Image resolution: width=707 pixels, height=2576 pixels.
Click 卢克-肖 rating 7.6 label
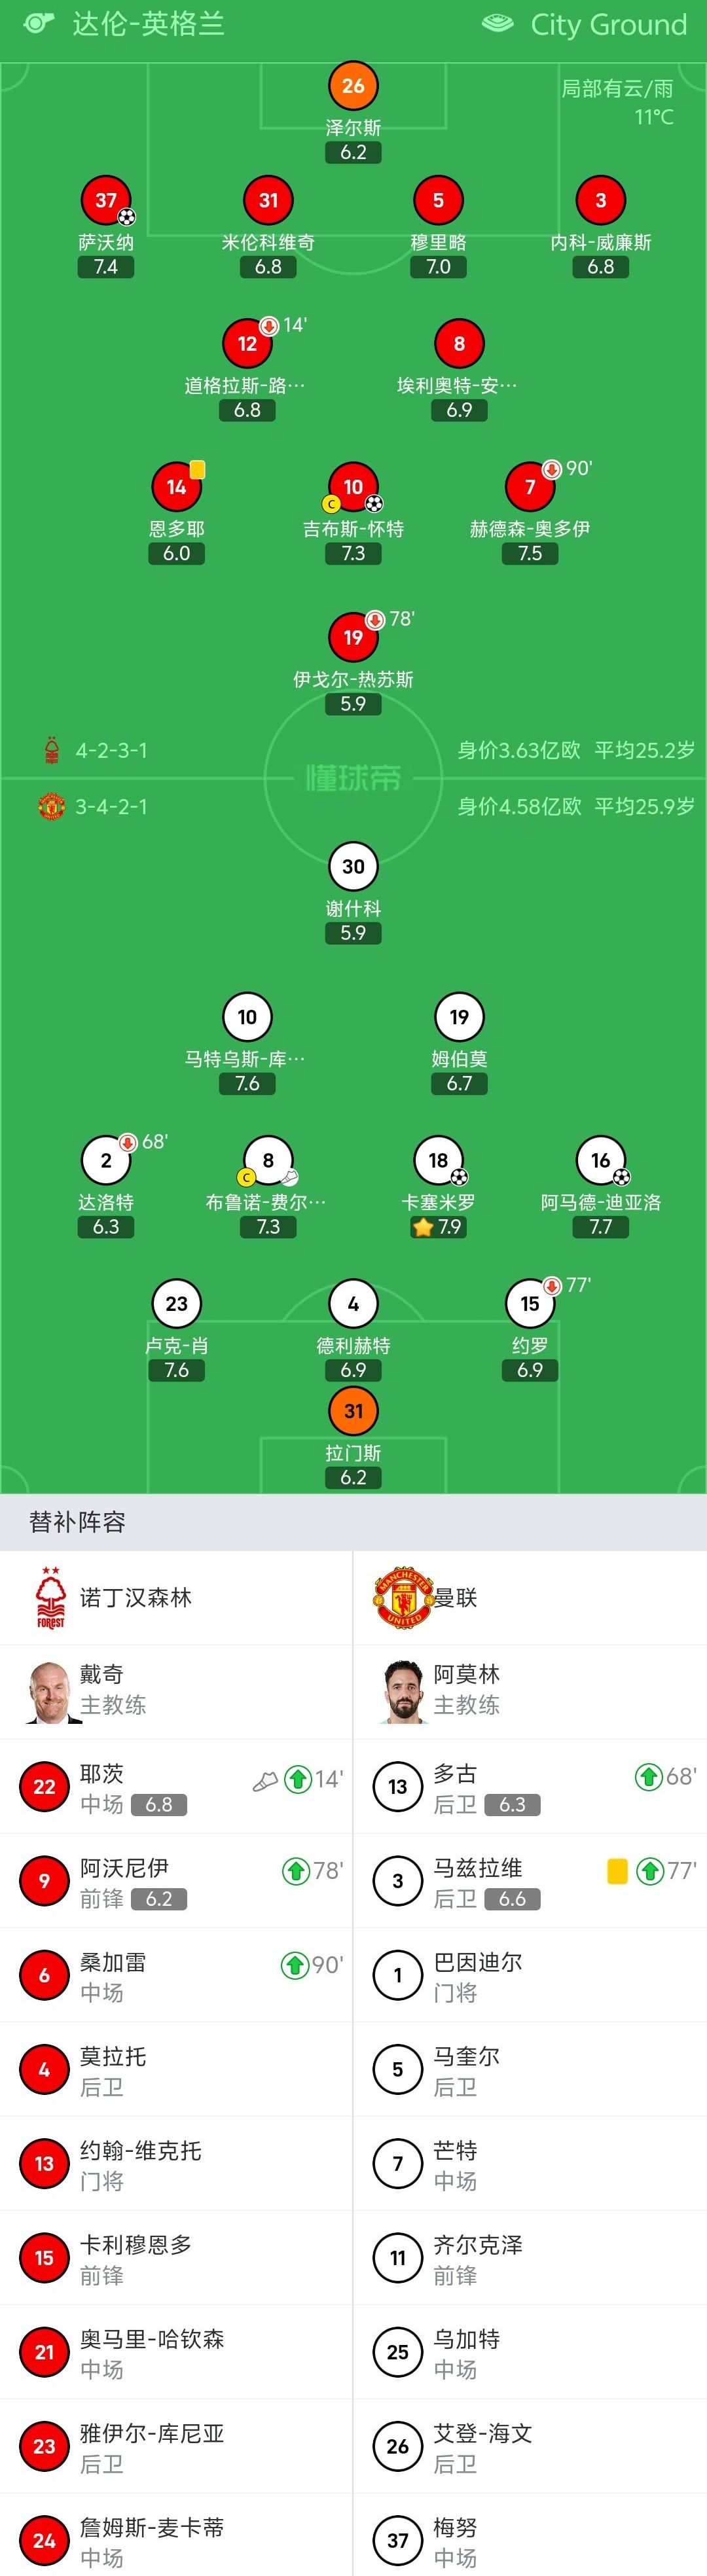point(177,1370)
